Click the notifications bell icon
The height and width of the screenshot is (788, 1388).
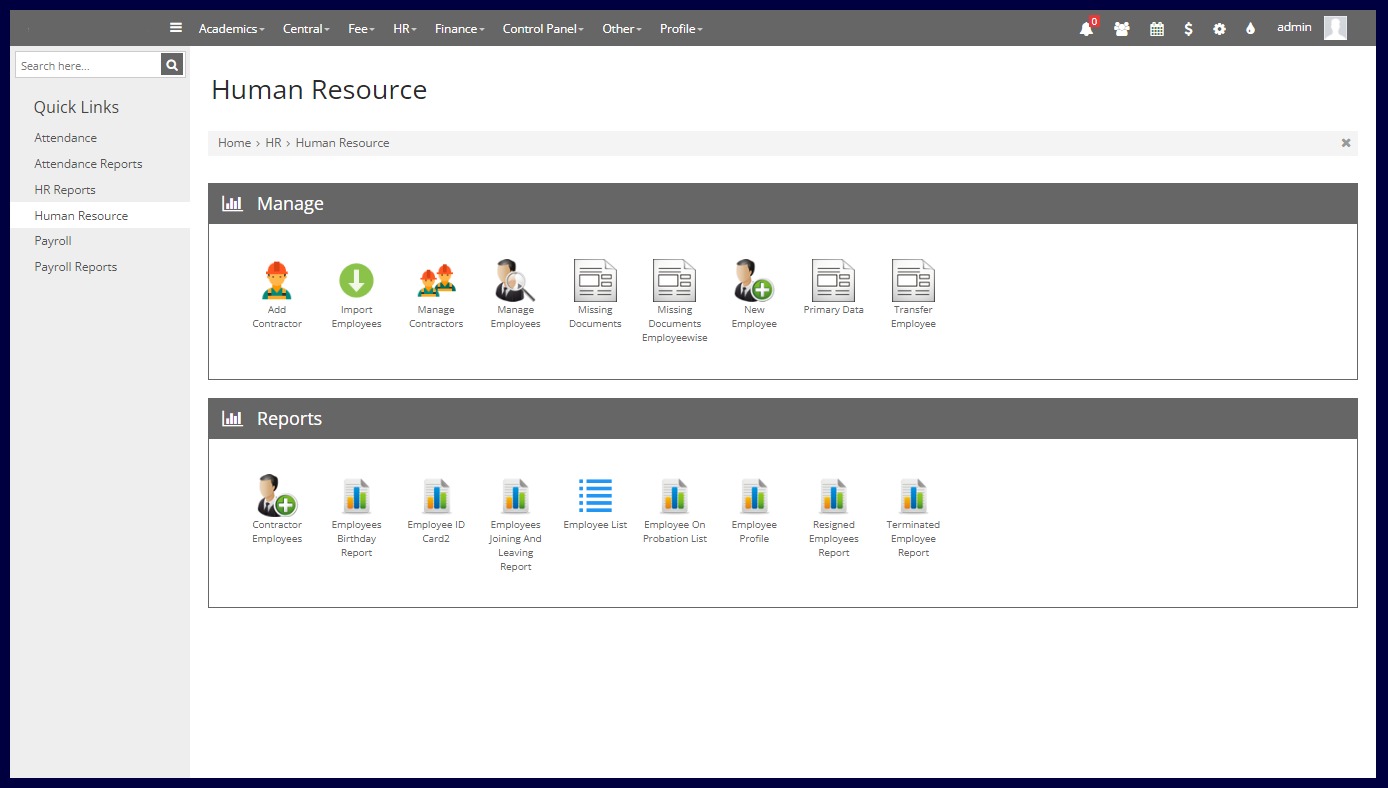click(x=1087, y=28)
